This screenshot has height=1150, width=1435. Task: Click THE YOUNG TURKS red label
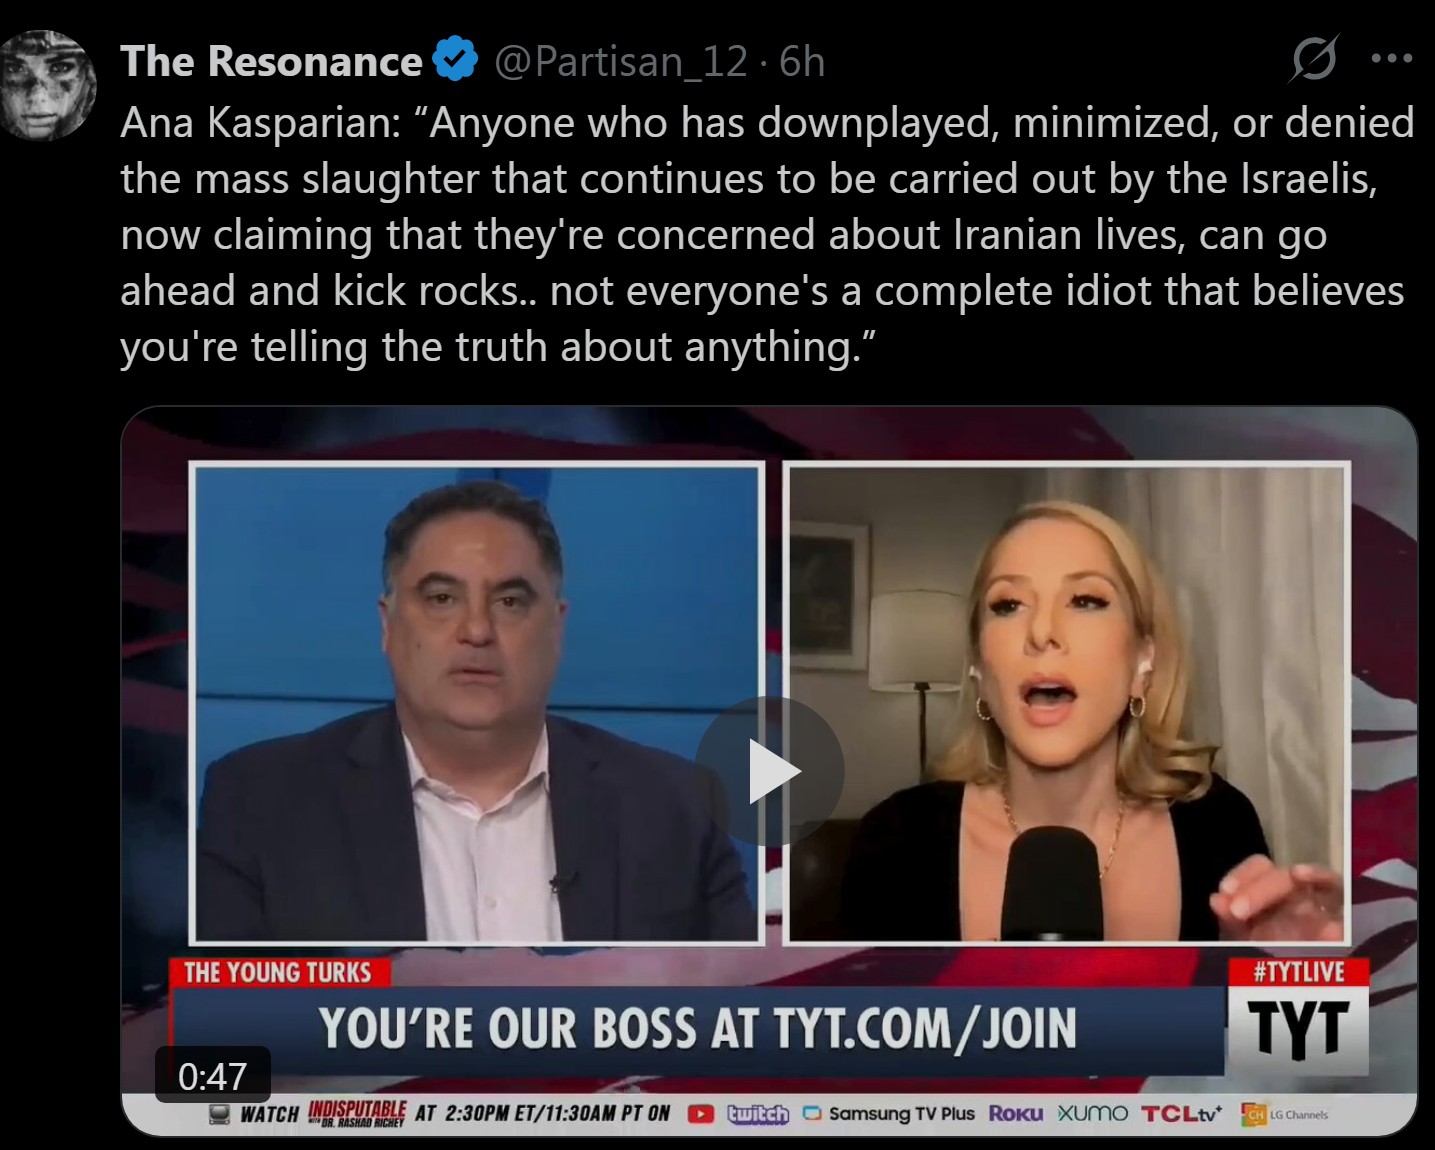pos(278,972)
